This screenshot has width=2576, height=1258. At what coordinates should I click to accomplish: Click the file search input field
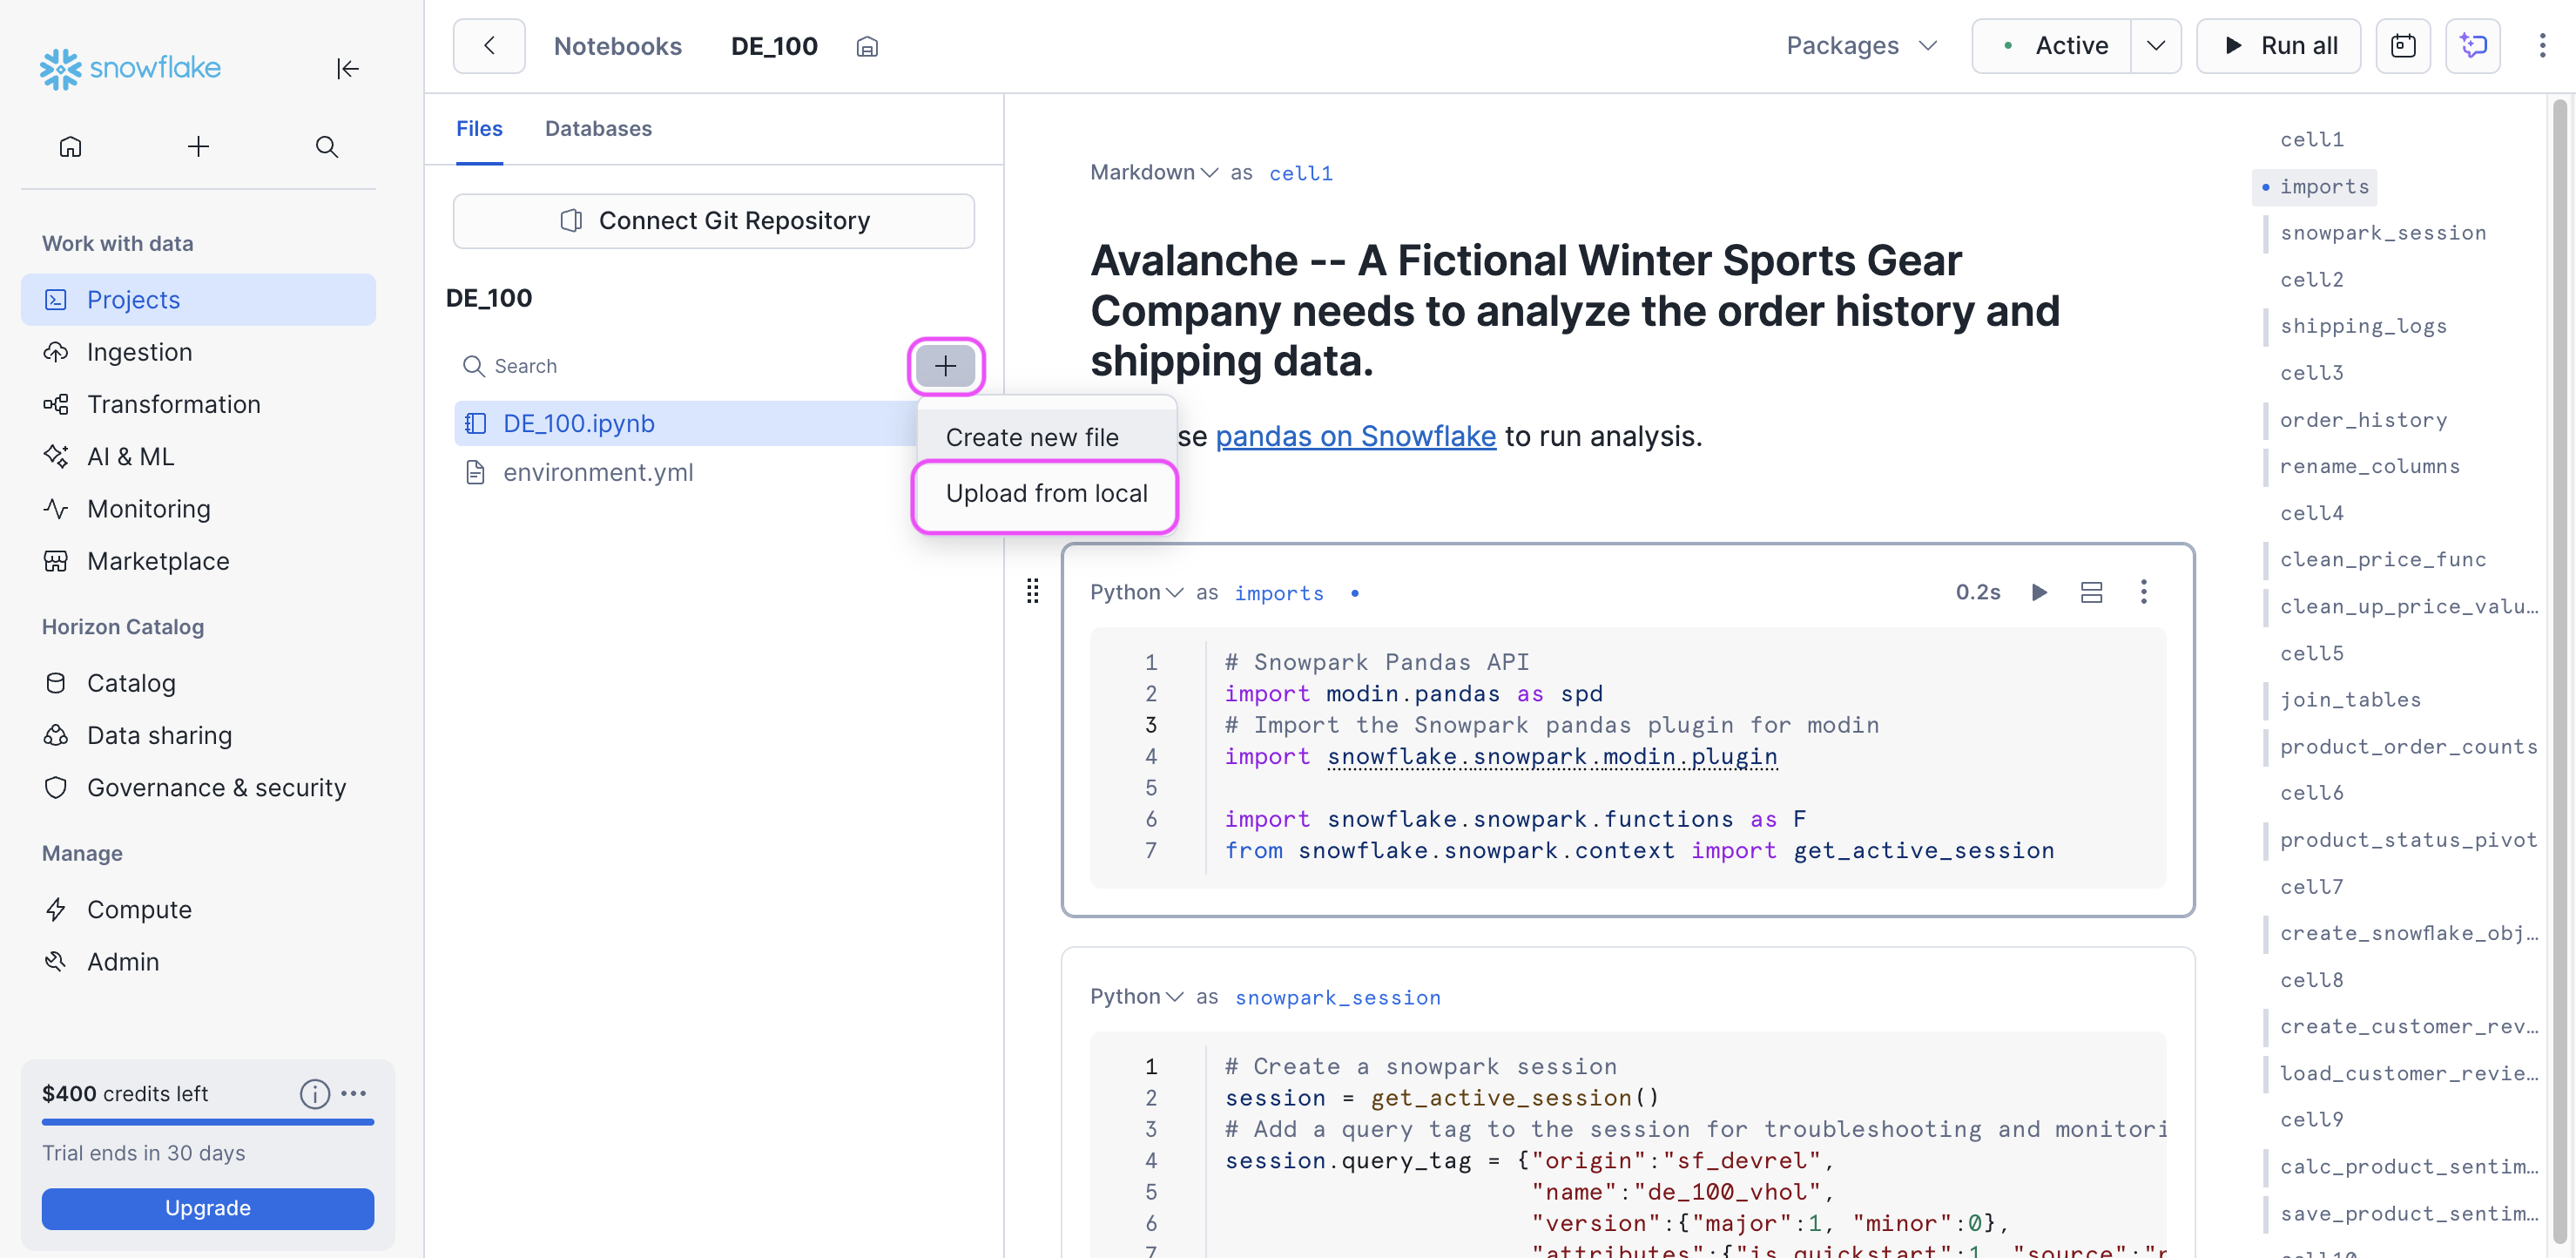coord(680,366)
